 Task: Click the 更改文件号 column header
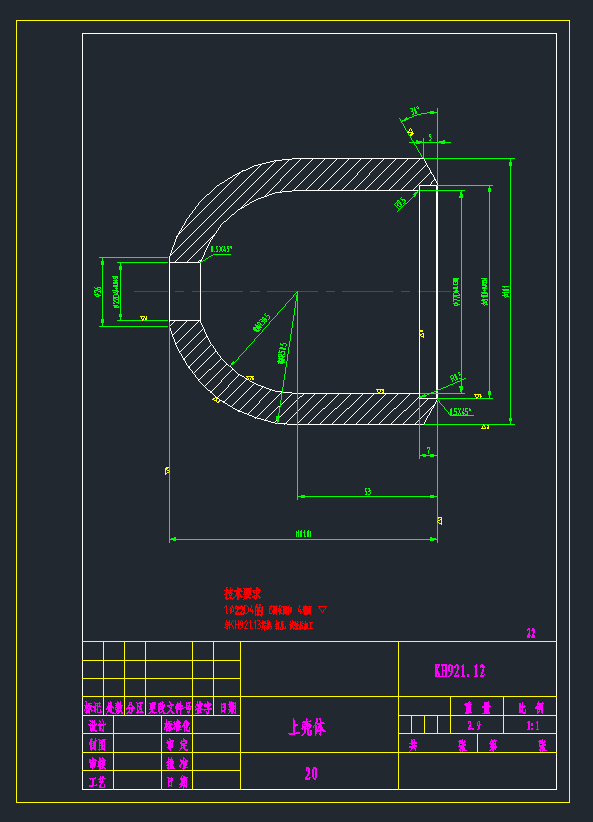coord(169,708)
